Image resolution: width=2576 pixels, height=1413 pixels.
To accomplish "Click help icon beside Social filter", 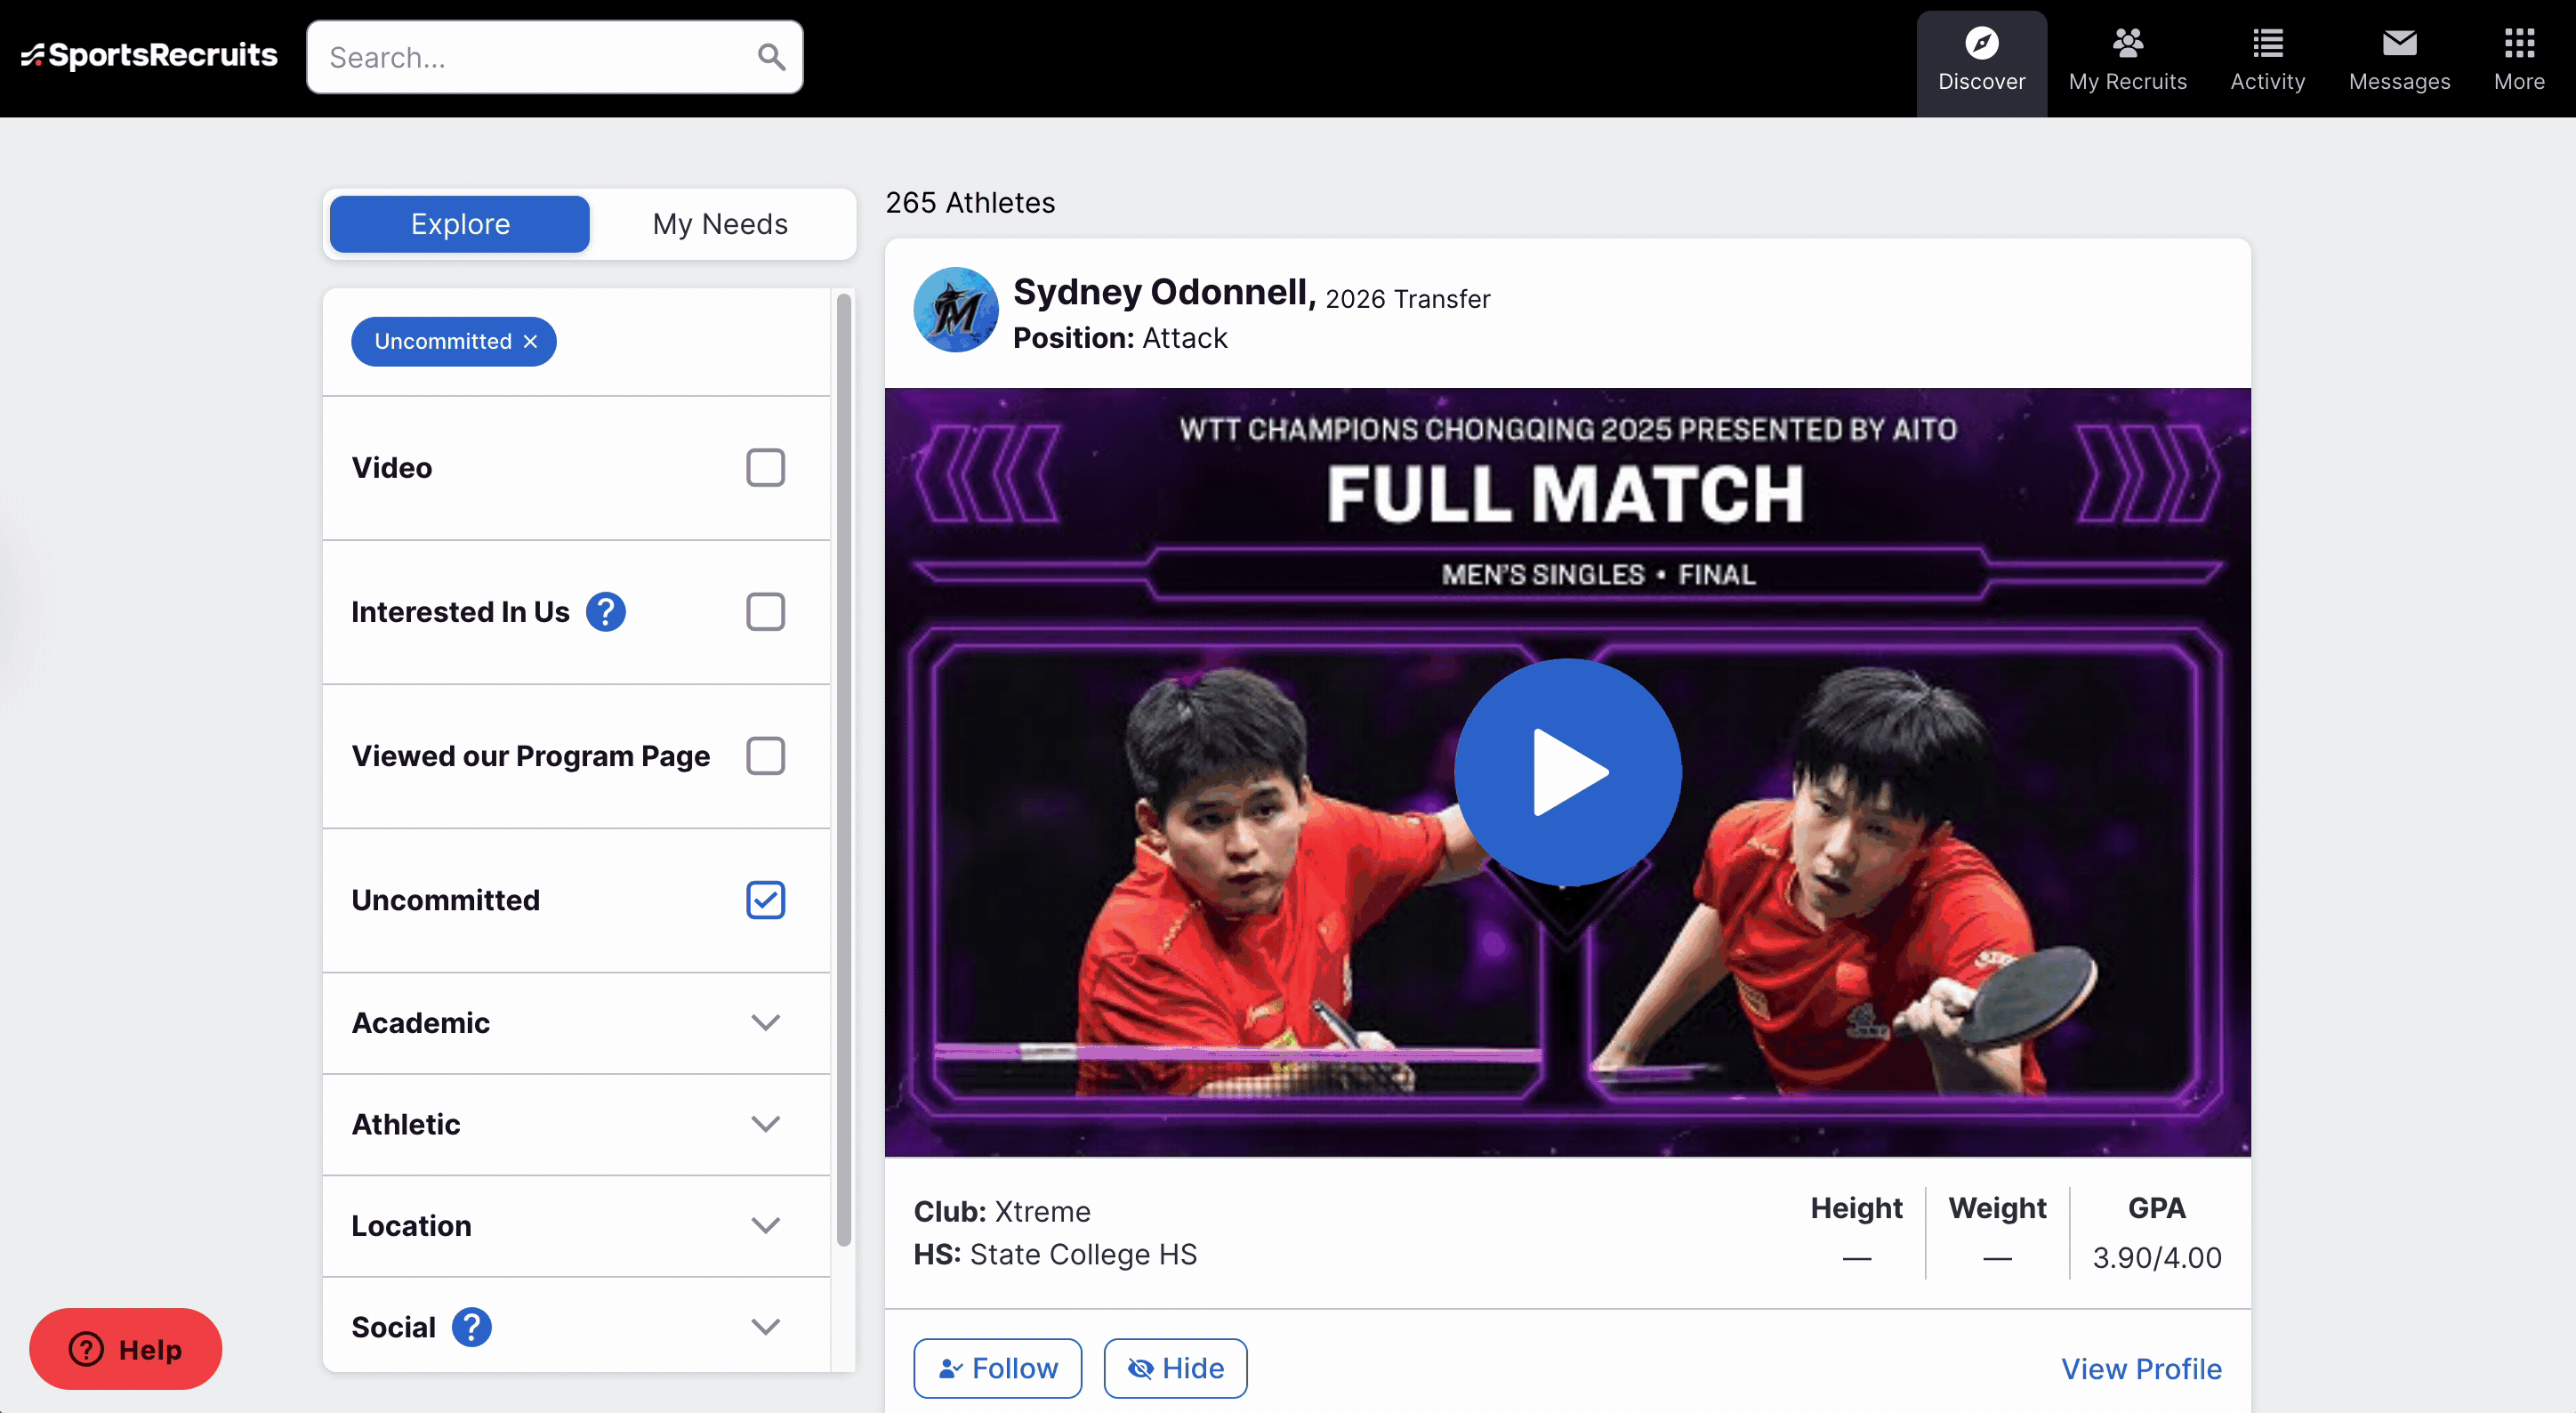I will pos(471,1327).
